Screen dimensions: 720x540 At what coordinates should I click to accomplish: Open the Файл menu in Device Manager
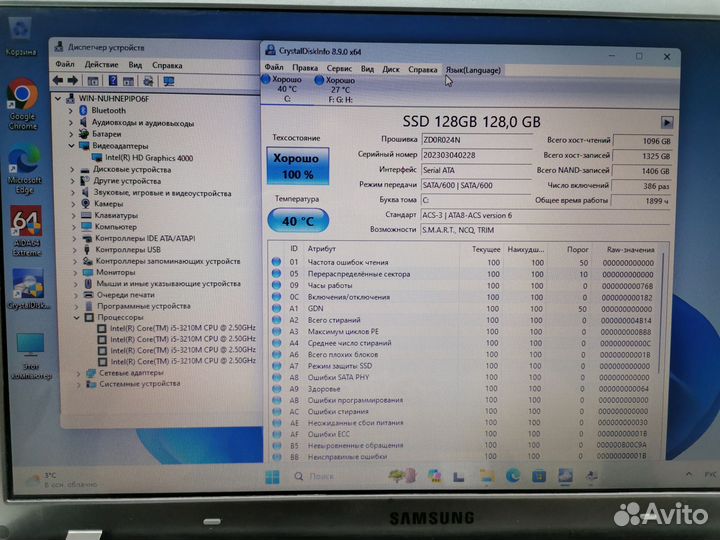[65, 64]
